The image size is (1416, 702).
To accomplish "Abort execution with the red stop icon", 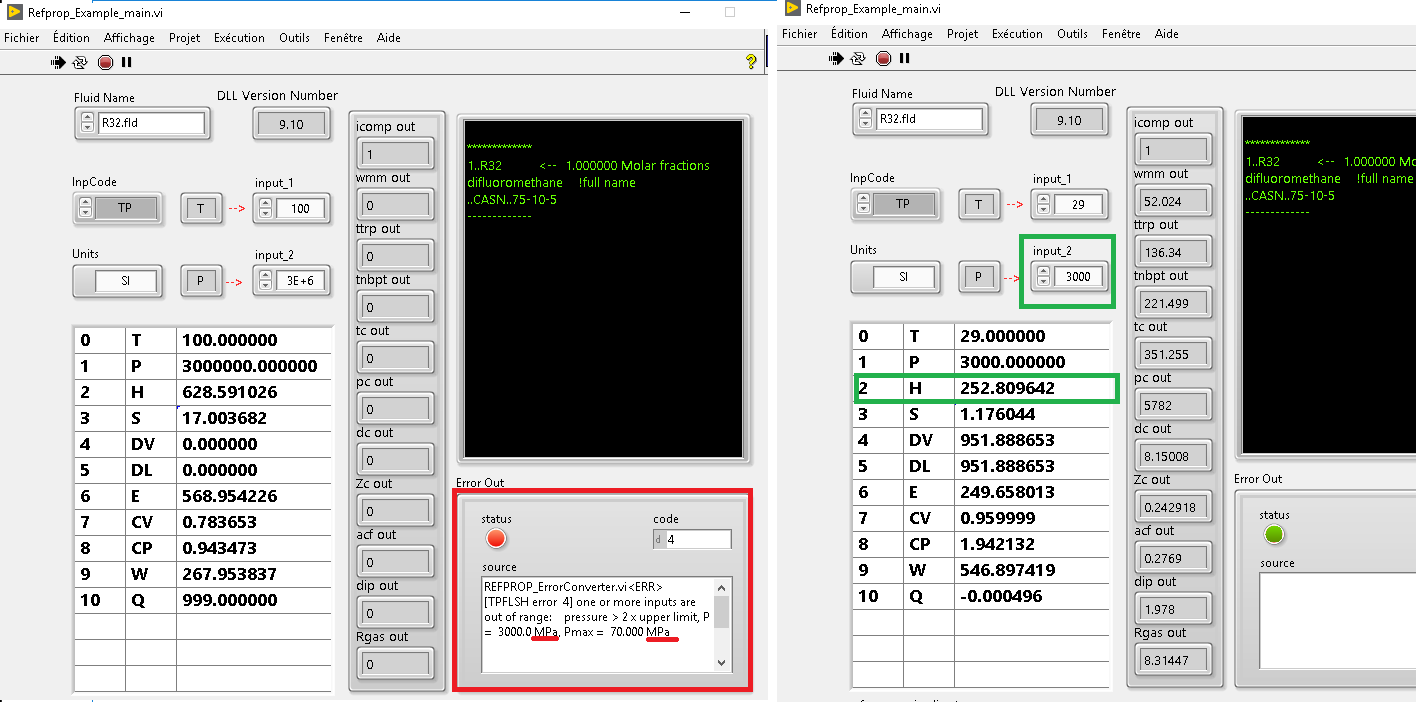I will coord(103,62).
